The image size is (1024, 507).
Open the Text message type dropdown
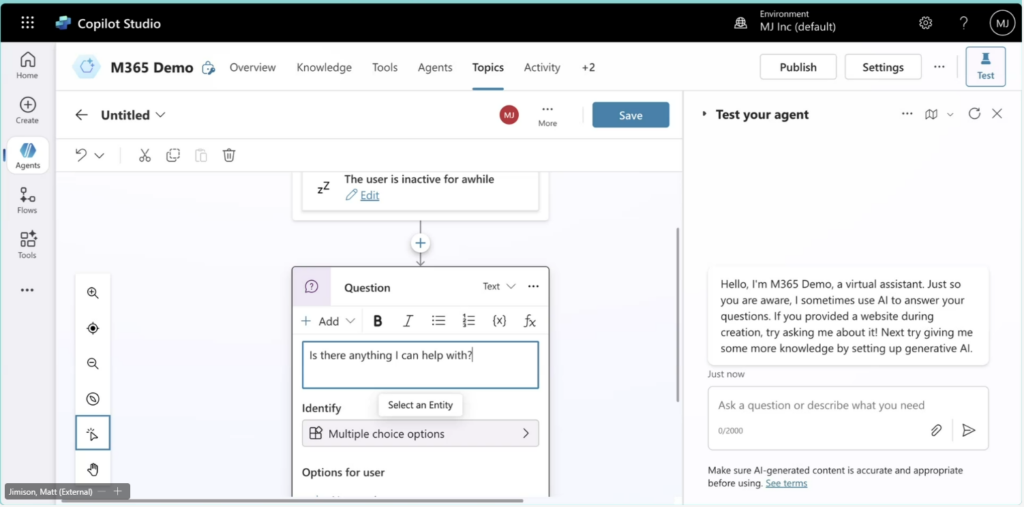tap(500, 286)
